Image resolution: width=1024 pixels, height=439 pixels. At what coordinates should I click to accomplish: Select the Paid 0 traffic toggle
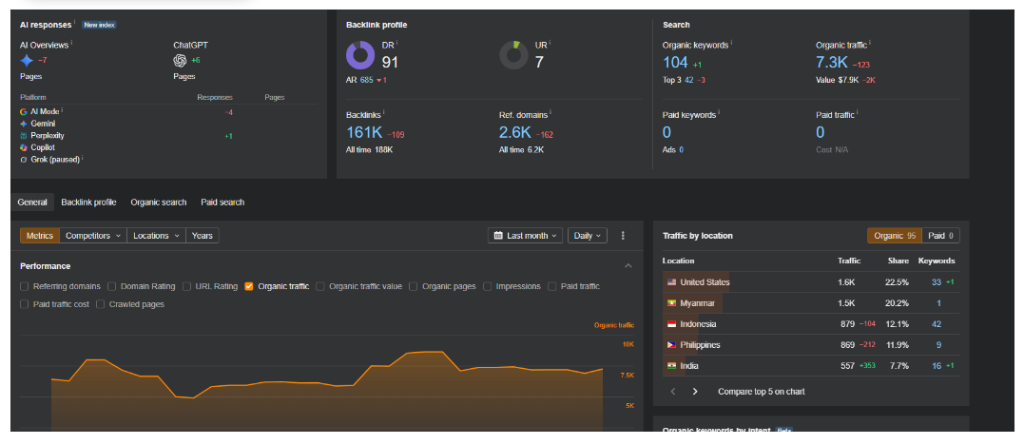tap(941, 236)
